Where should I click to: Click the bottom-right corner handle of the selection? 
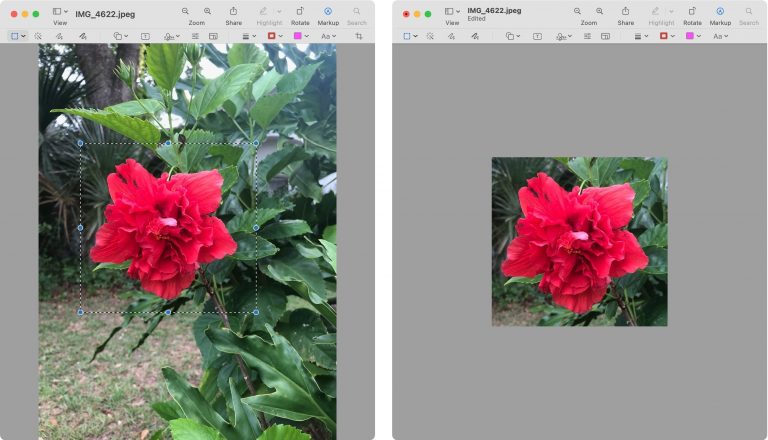pyautogui.click(x=256, y=312)
